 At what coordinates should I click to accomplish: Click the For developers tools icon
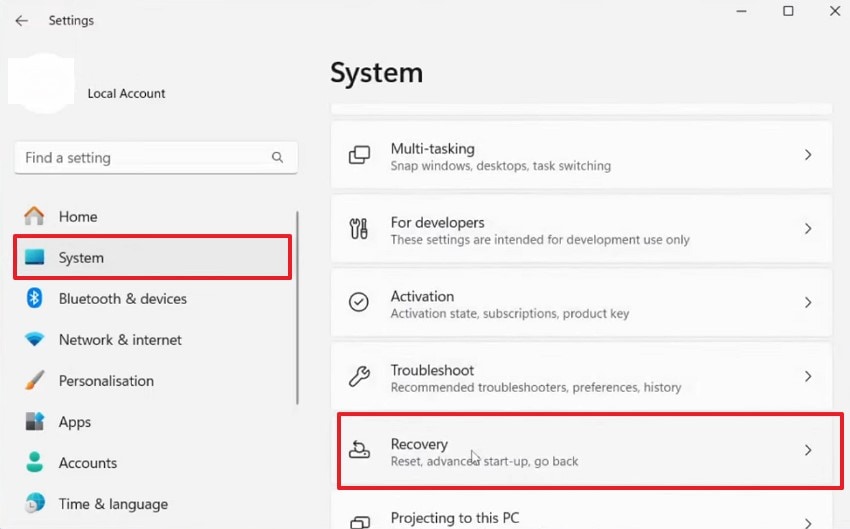pos(359,229)
